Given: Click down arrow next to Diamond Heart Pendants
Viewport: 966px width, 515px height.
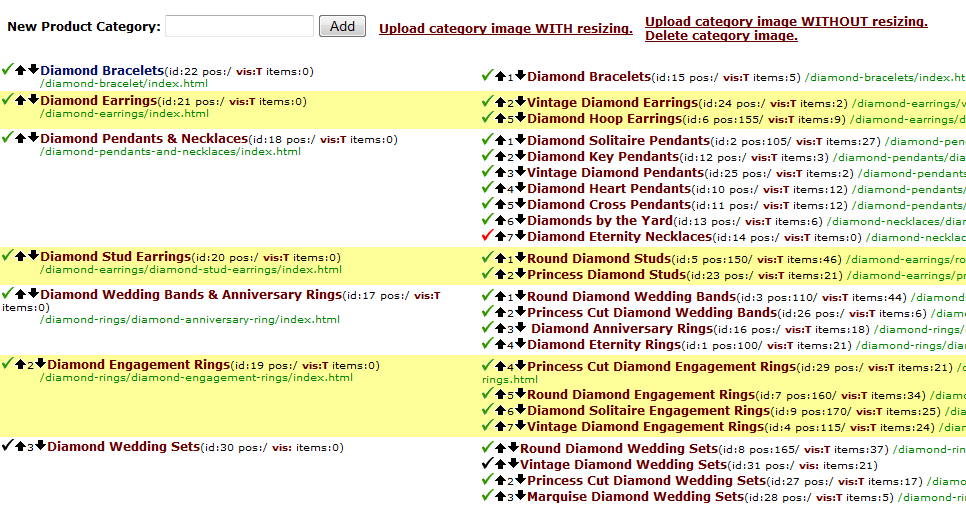Looking at the screenshot, I should click(520, 189).
